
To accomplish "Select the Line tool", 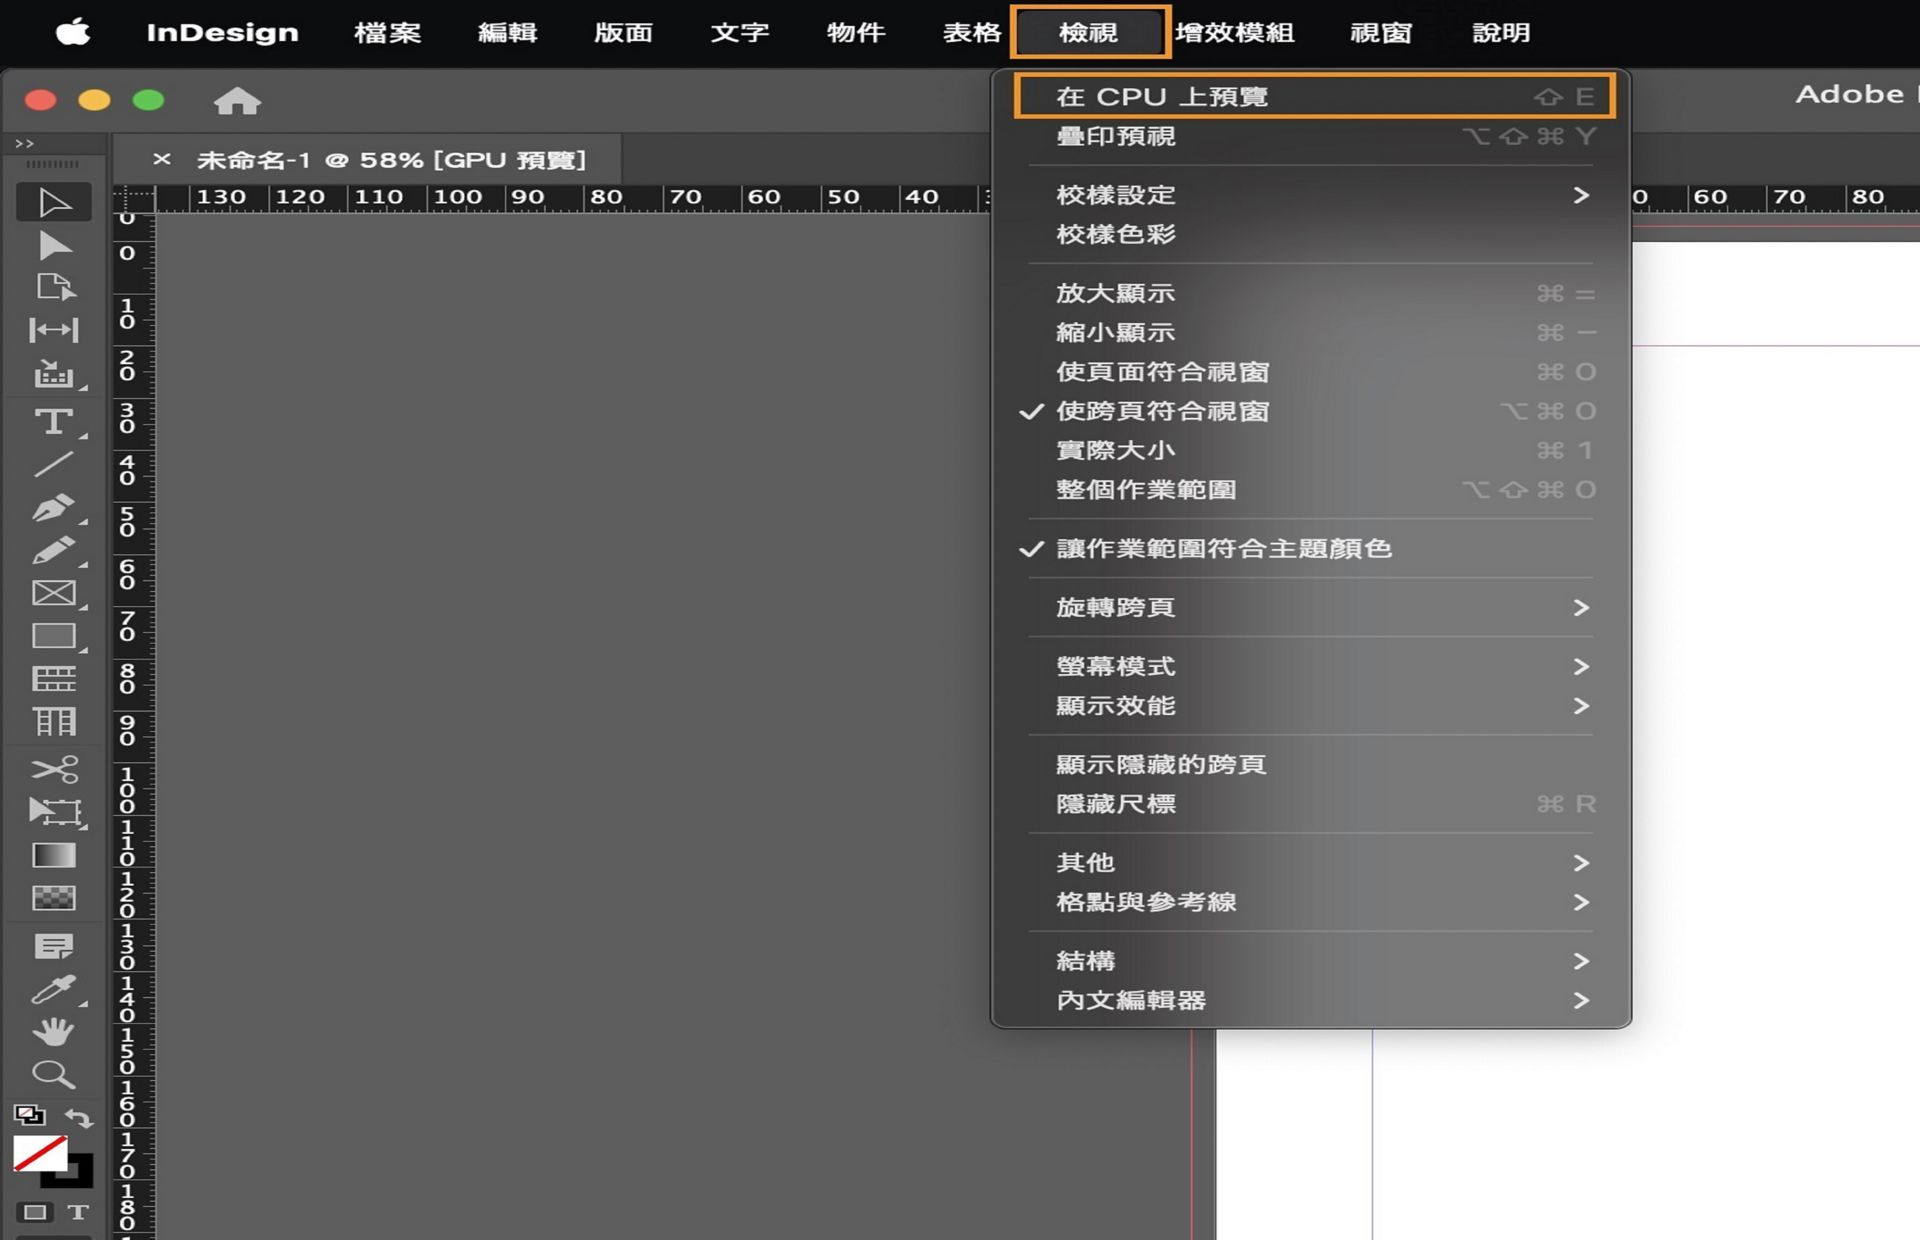I will 55,463.
